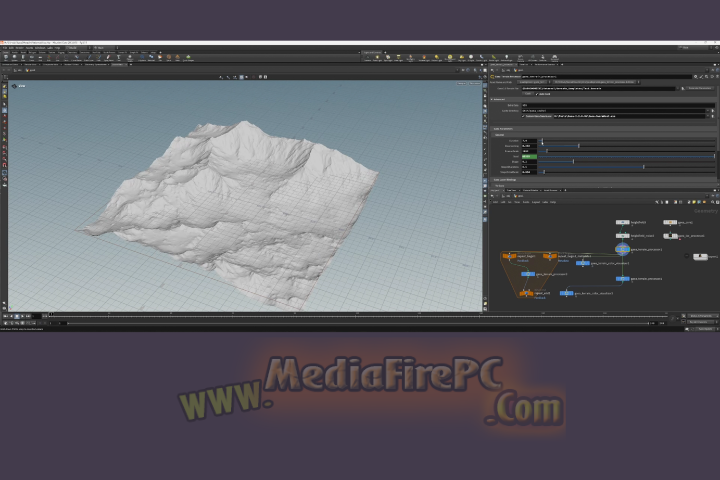This screenshot has height=480, width=720.
Task: Select the heightfield_noise1 node
Action: (623, 236)
